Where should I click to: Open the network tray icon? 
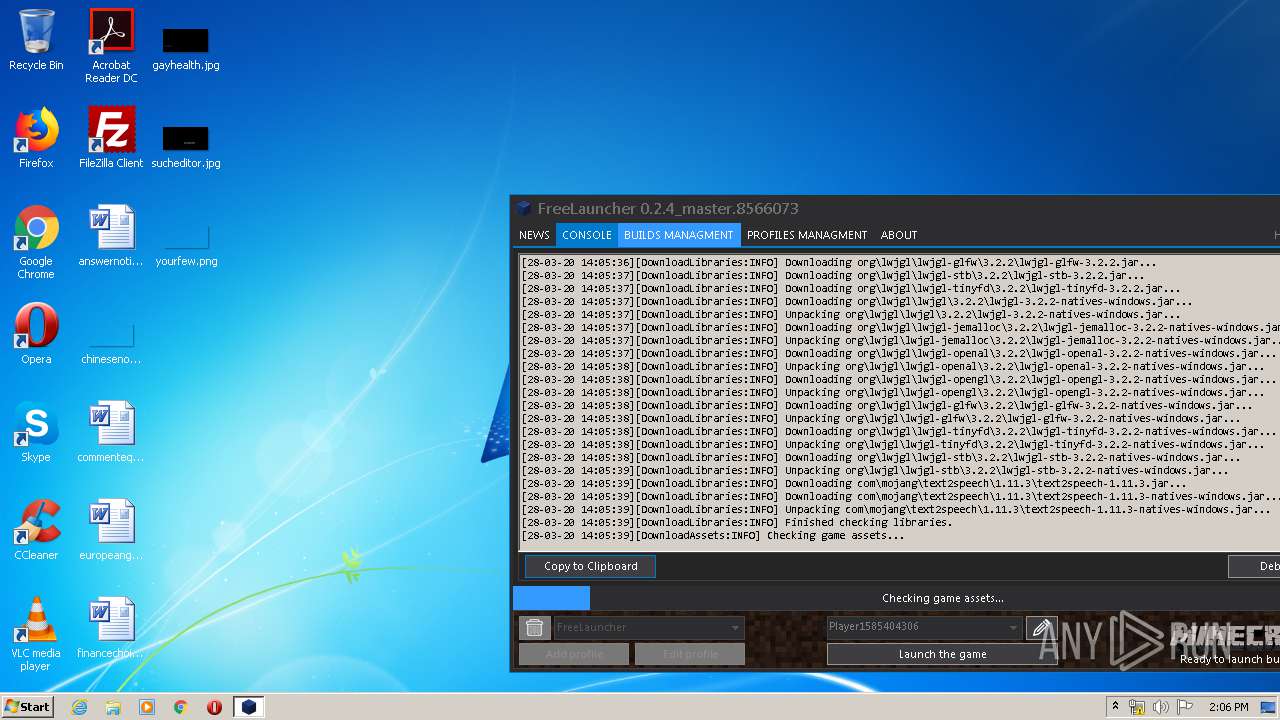point(1137,707)
